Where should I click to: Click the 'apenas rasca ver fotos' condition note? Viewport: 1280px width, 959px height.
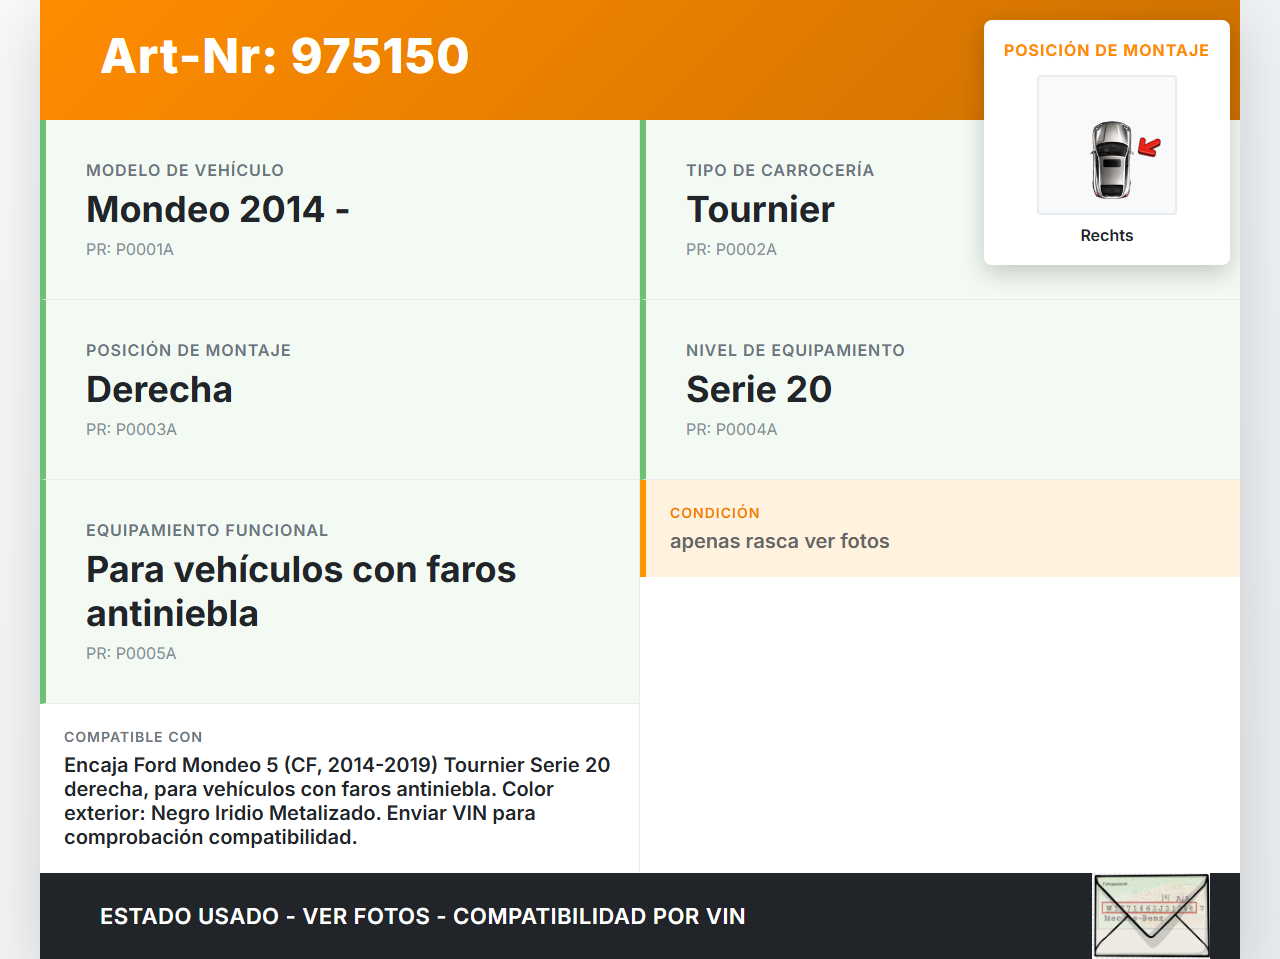(x=779, y=542)
